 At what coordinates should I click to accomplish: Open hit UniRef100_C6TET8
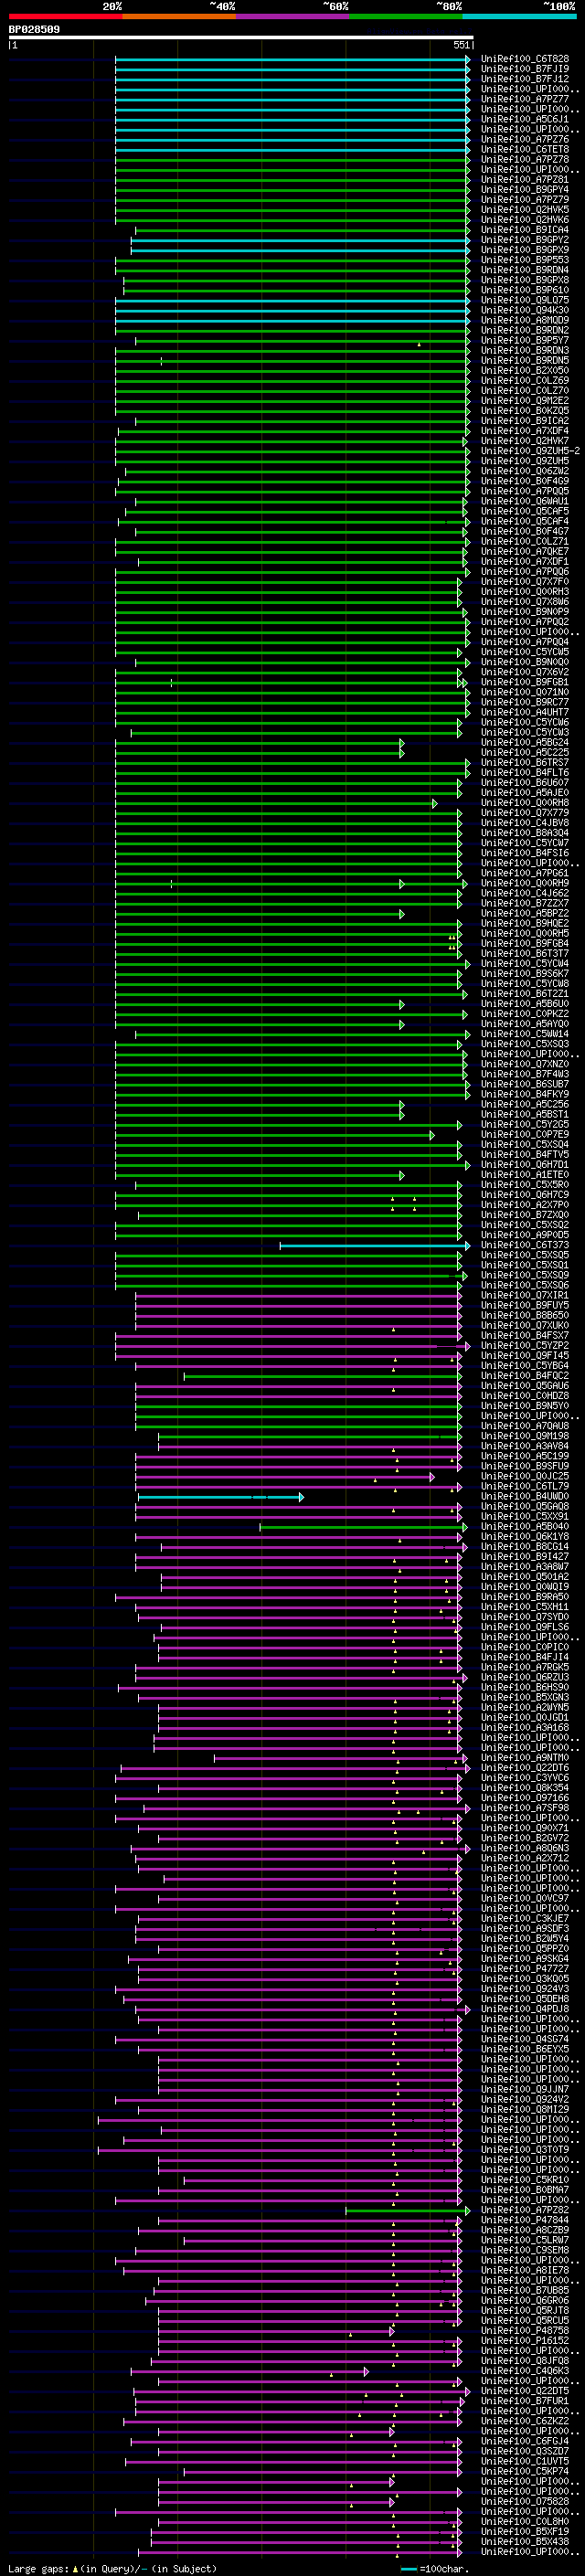point(525,150)
